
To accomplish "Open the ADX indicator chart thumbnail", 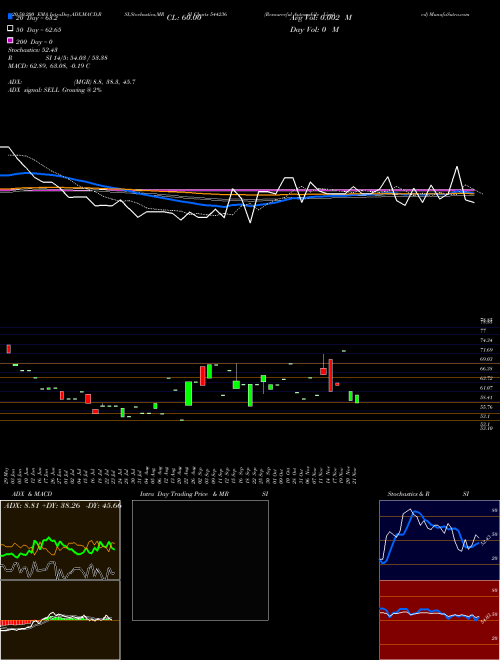I will [x=60, y=540].
